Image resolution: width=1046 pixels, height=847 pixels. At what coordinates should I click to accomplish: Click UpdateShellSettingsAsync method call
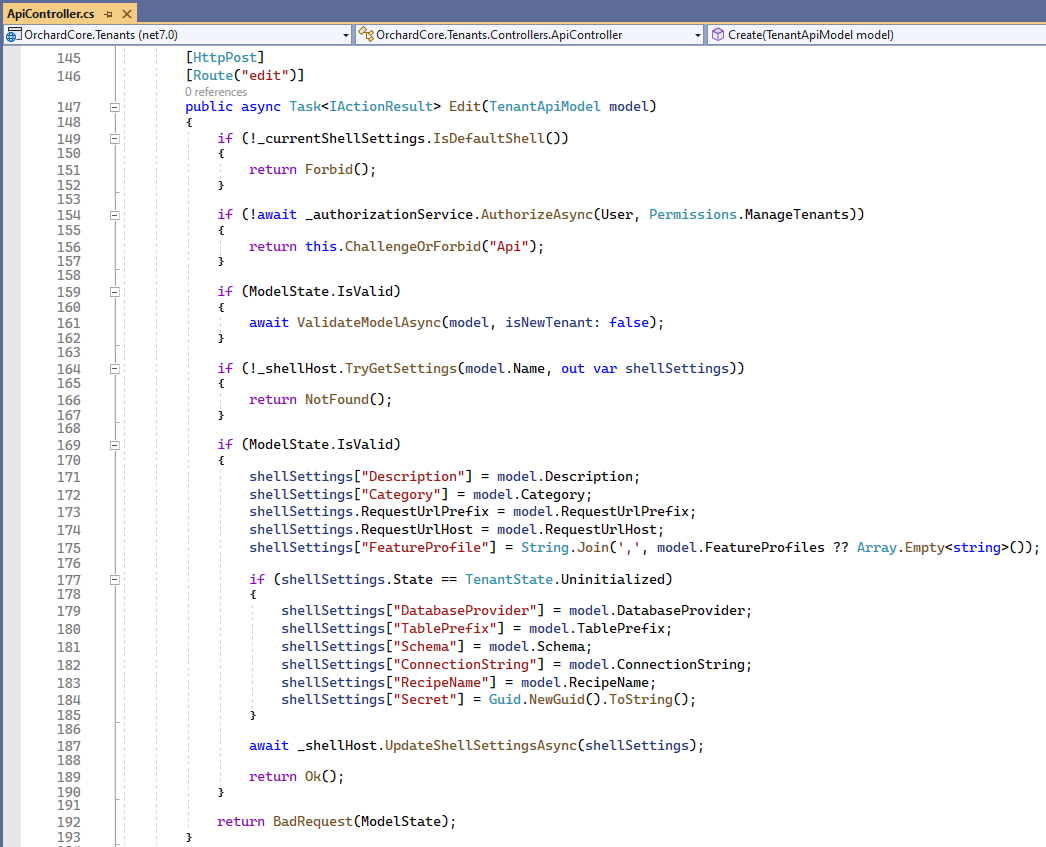point(480,746)
